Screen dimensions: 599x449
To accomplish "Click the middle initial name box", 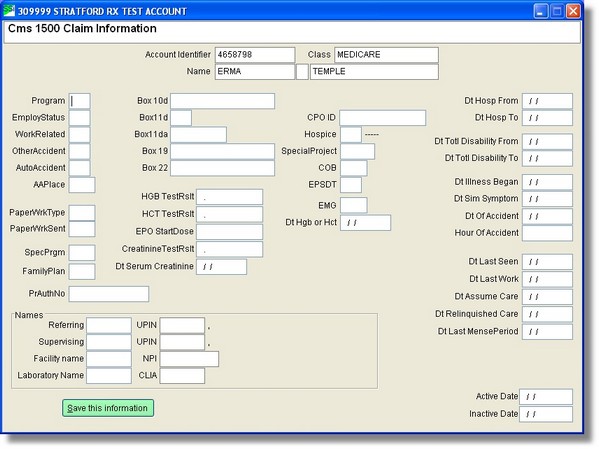I will pyautogui.click(x=302, y=71).
